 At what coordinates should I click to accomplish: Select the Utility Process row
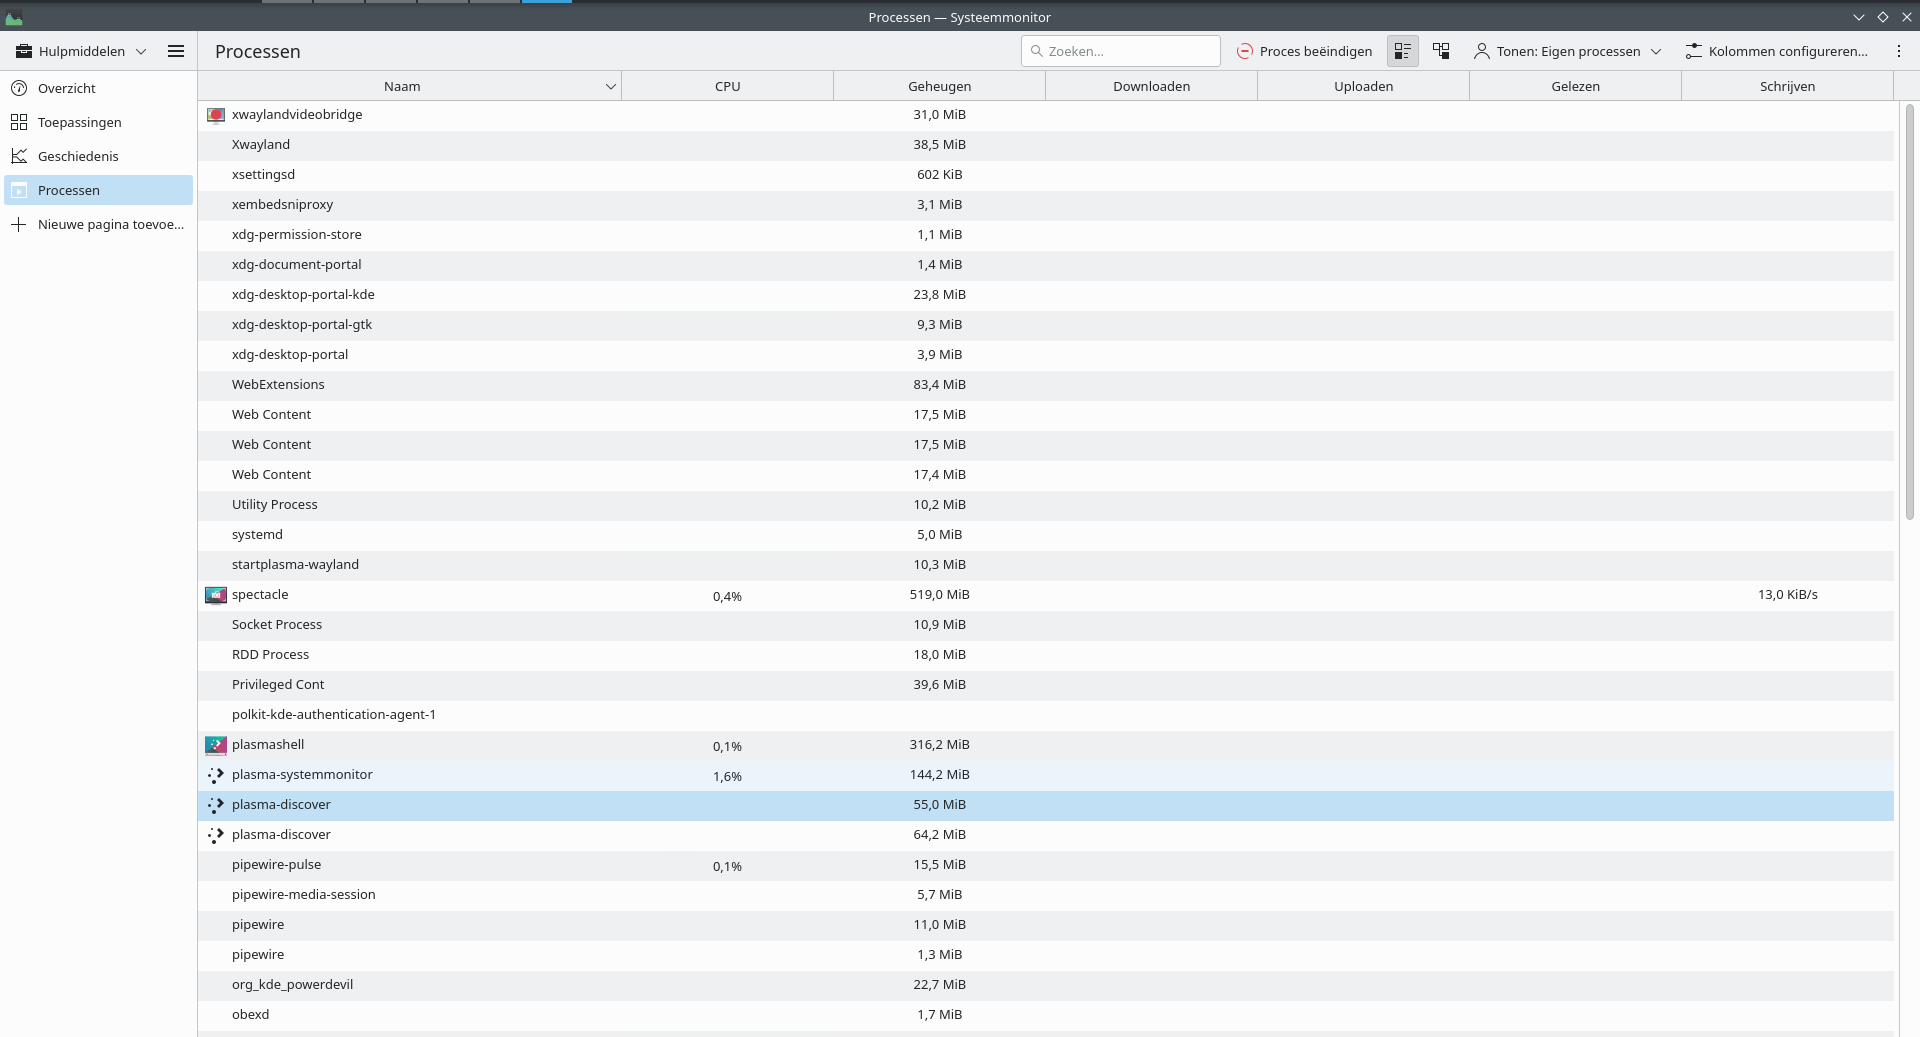pyautogui.click(x=1045, y=505)
